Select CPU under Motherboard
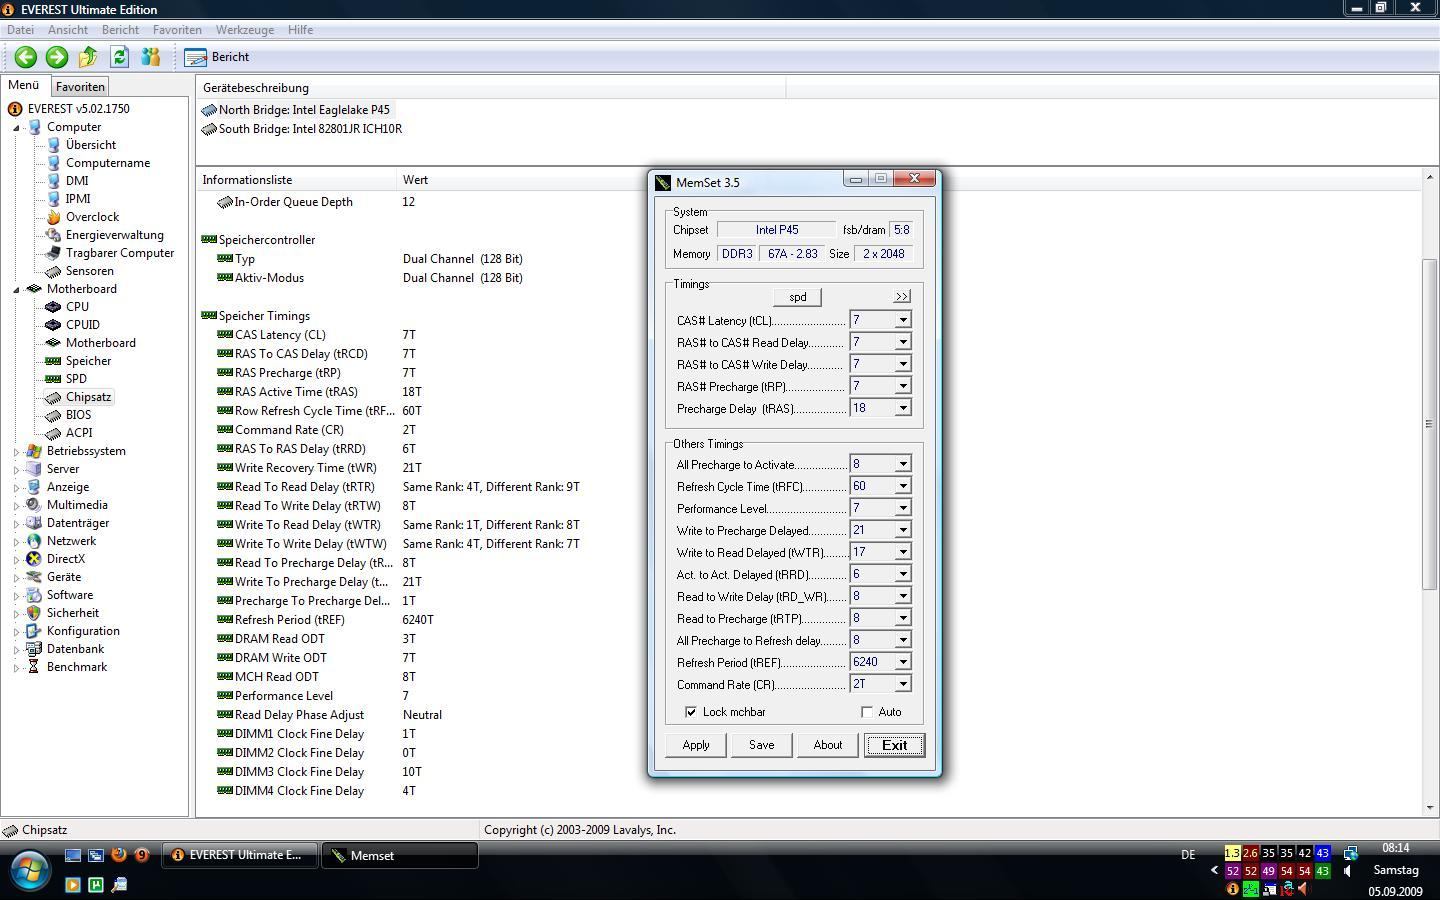Image resolution: width=1440 pixels, height=900 pixels. tap(77, 307)
